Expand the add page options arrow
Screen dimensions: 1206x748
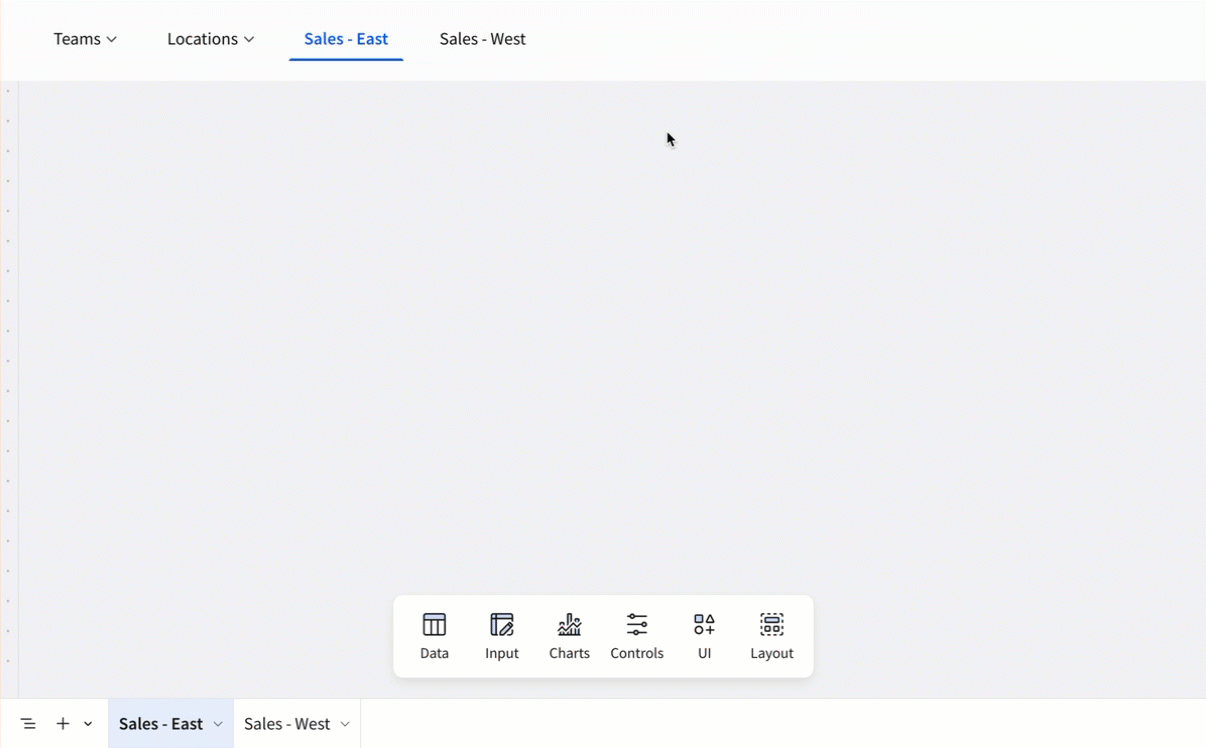(88, 724)
